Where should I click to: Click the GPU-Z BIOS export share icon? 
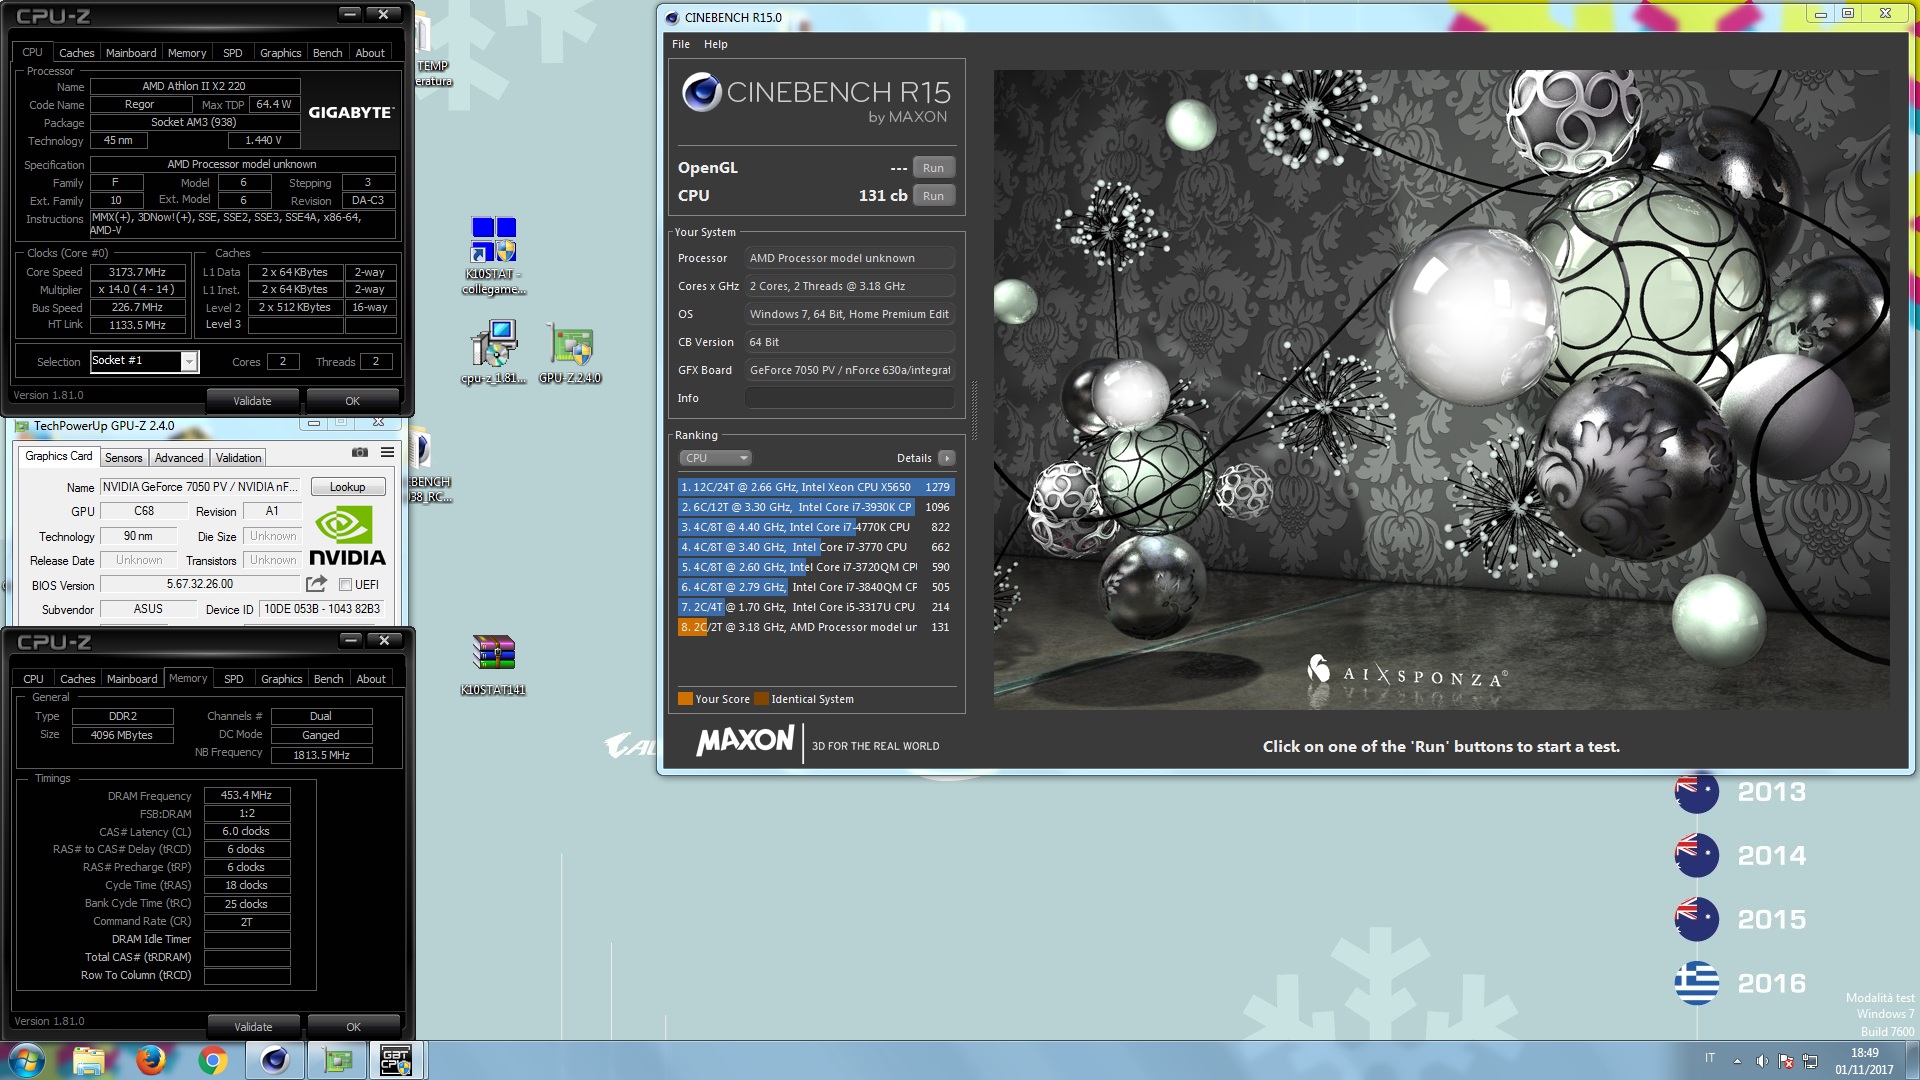tap(317, 584)
